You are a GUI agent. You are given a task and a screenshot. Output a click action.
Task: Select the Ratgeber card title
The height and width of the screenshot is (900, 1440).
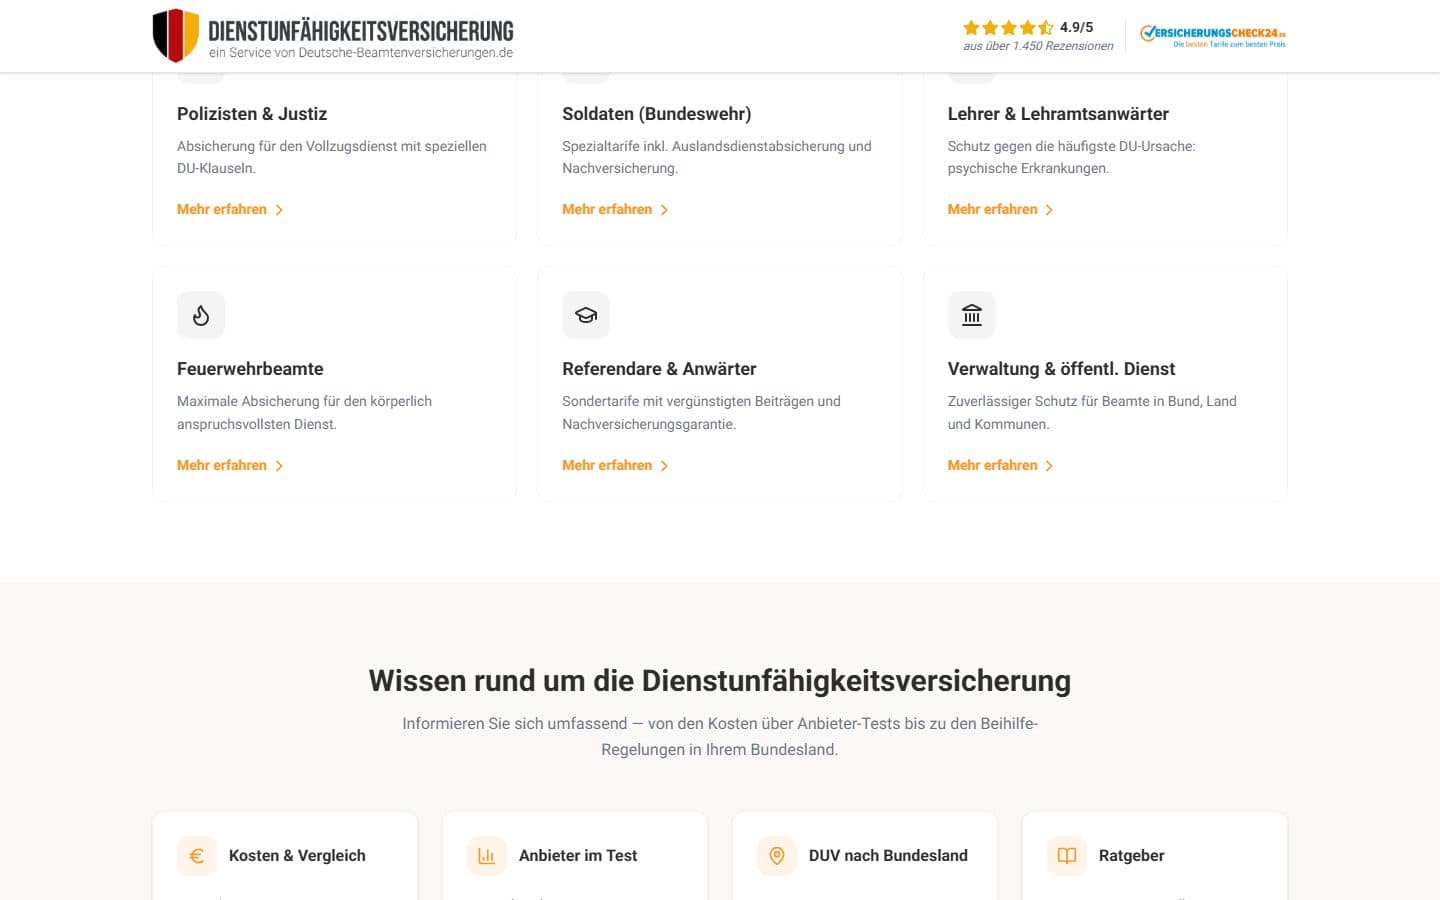click(x=1131, y=856)
